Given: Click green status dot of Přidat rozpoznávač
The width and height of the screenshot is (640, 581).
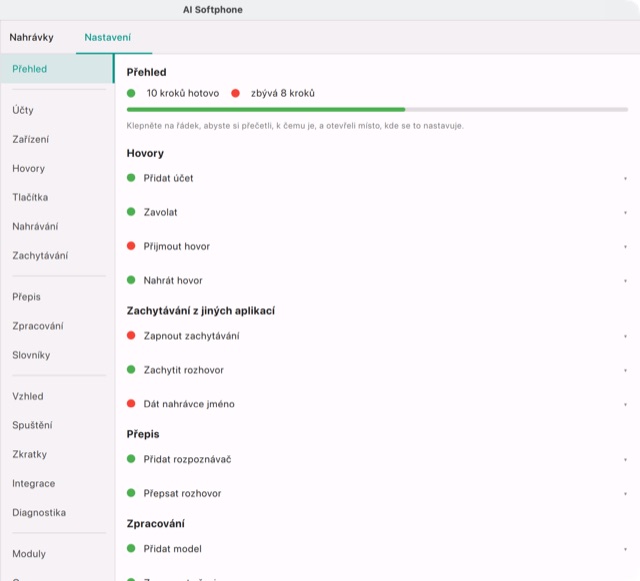Looking at the screenshot, I should [131, 459].
